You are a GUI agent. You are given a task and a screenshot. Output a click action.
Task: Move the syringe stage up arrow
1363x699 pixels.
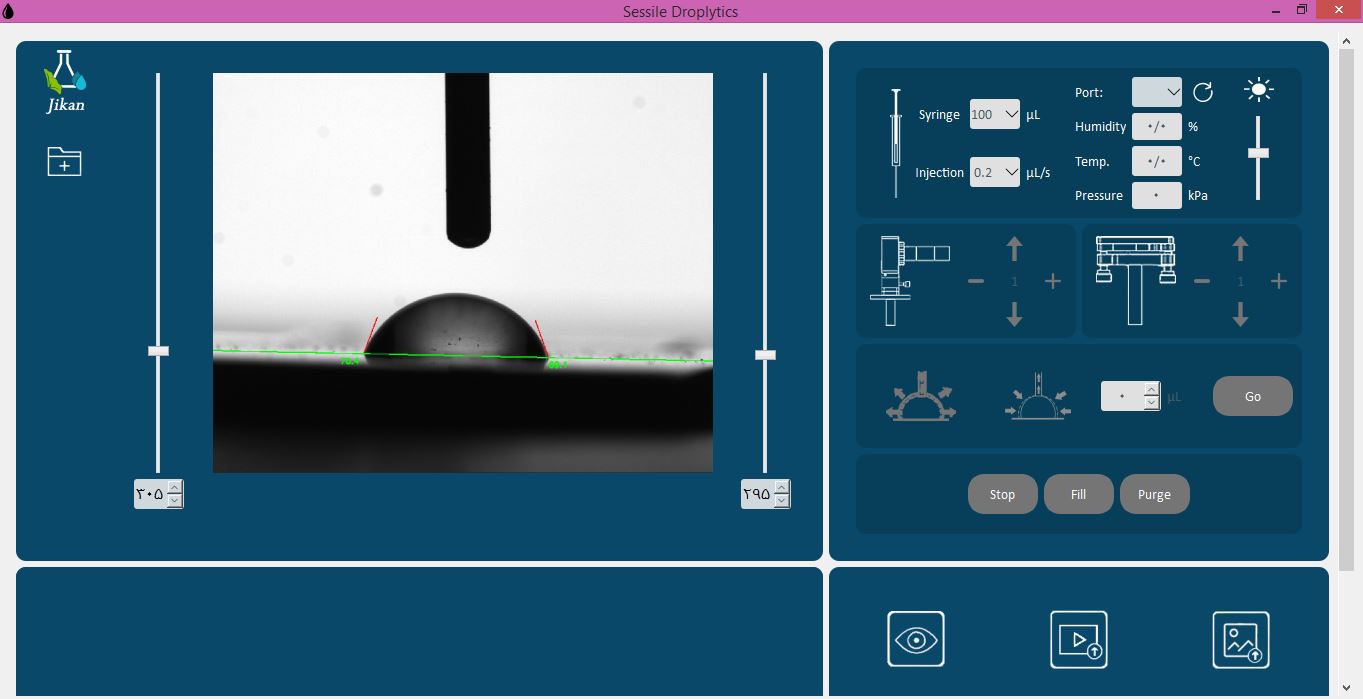click(1014, 248)
